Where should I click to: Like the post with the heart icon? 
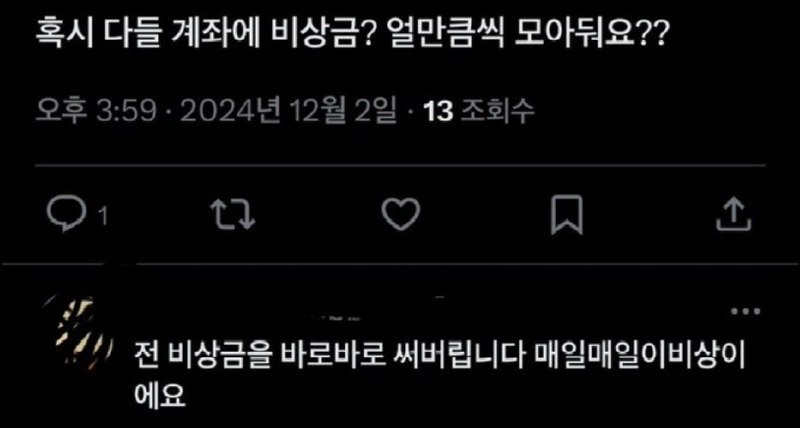point(401,213)
